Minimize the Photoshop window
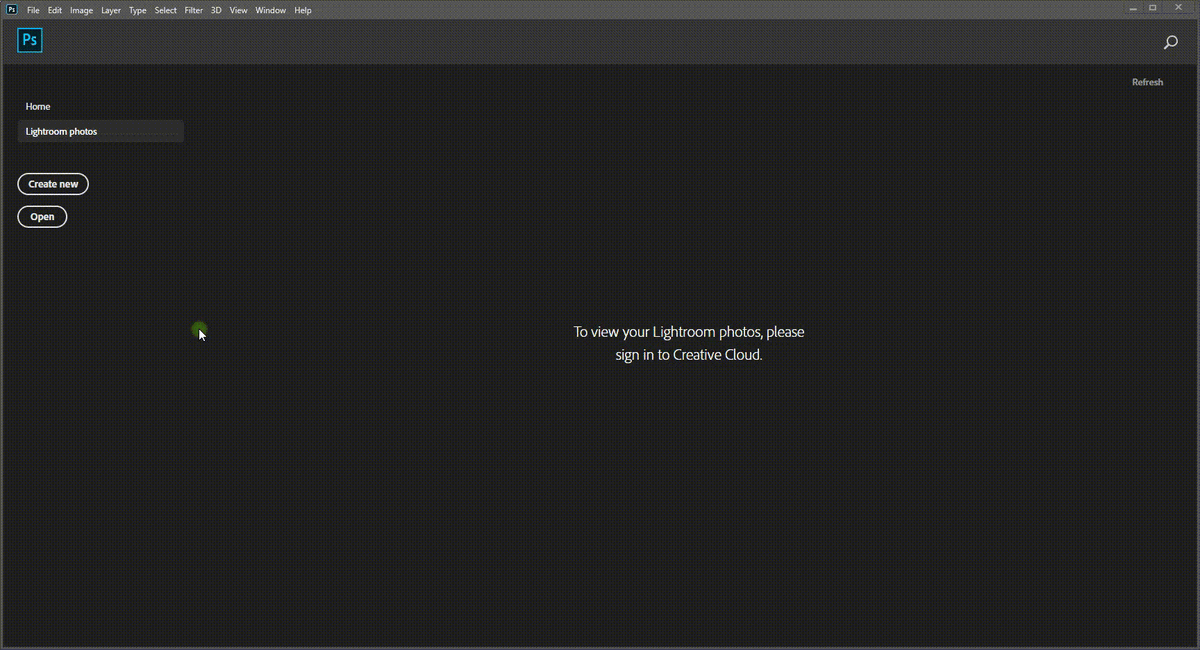Screen dimensions: 1200x650 click(1133, 8)
